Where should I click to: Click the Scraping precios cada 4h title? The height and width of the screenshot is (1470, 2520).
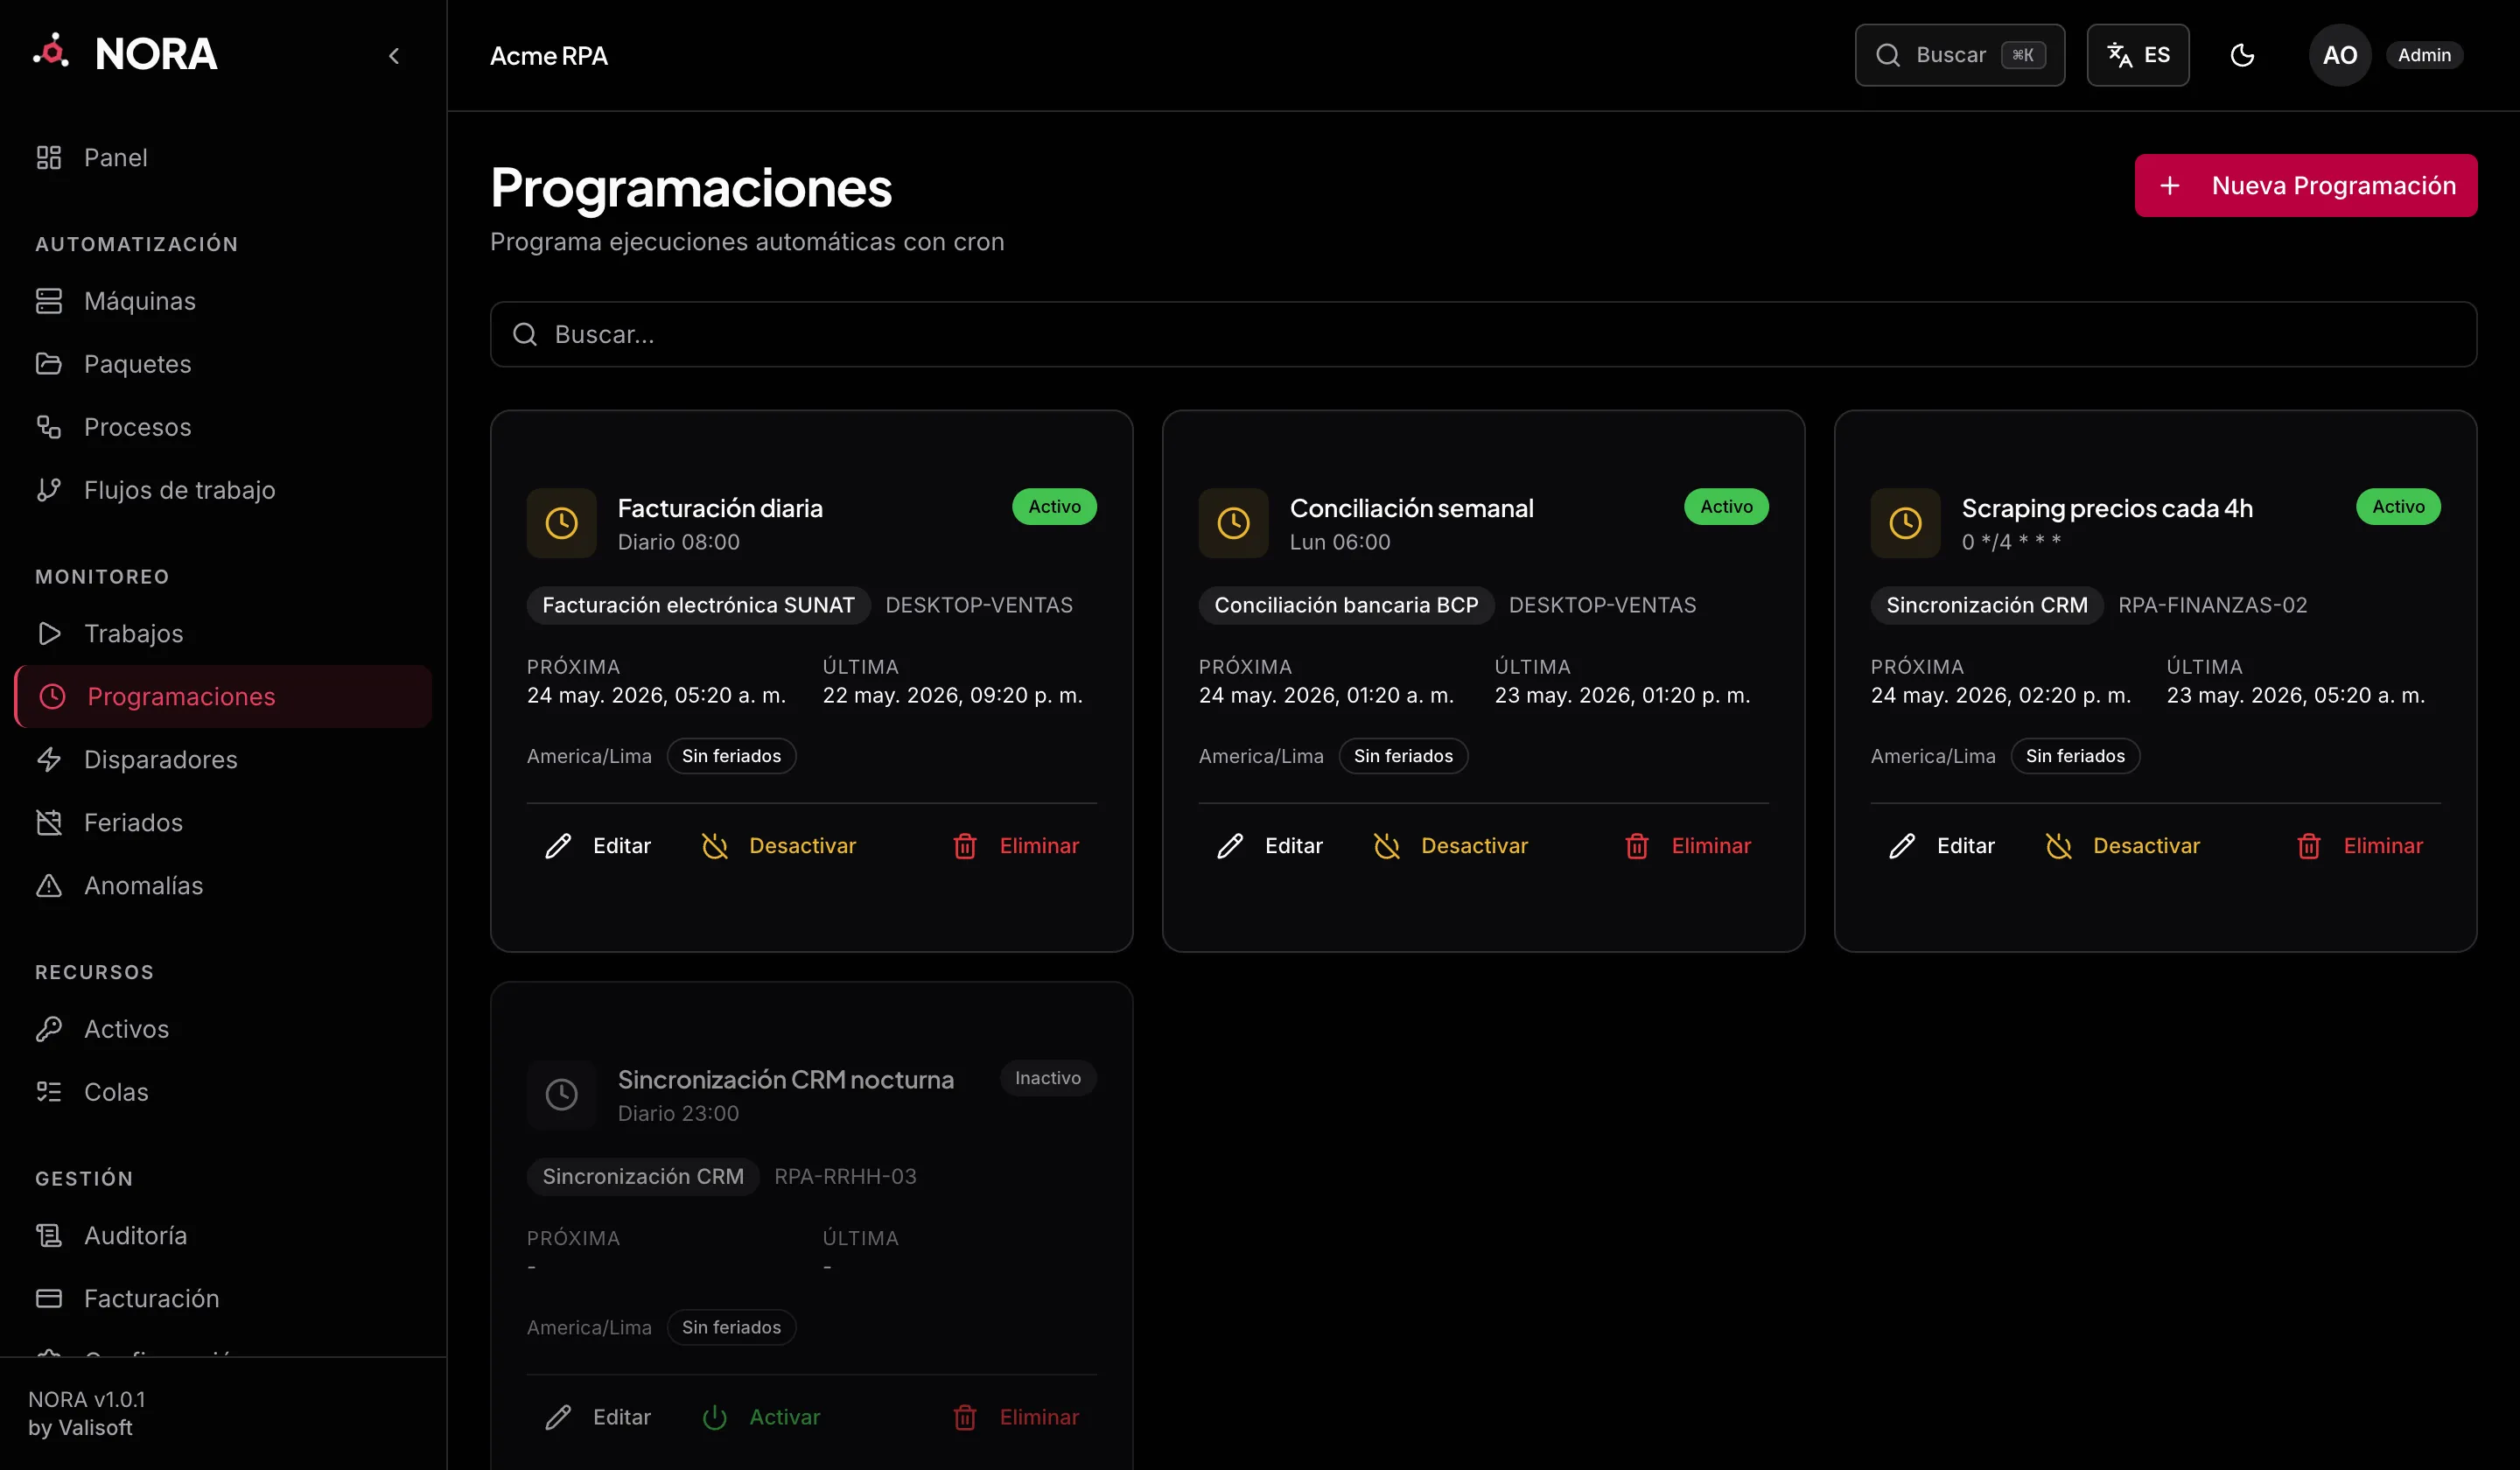click(x=2107, y=508)
